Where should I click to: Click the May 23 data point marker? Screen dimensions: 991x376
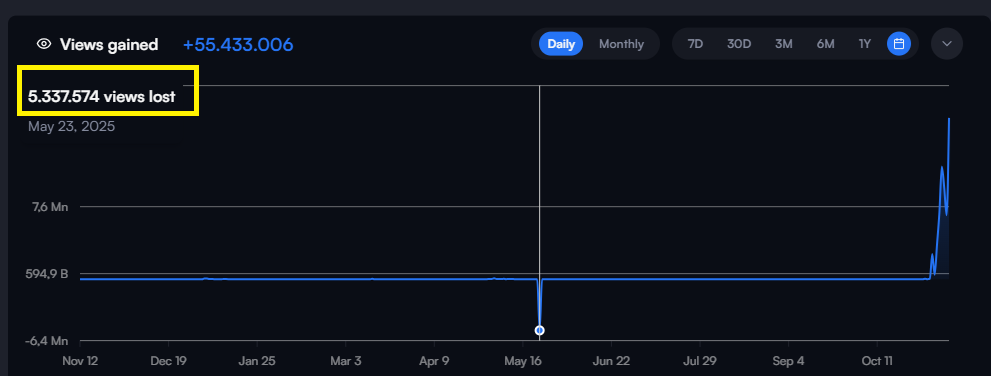coord(539,331)
